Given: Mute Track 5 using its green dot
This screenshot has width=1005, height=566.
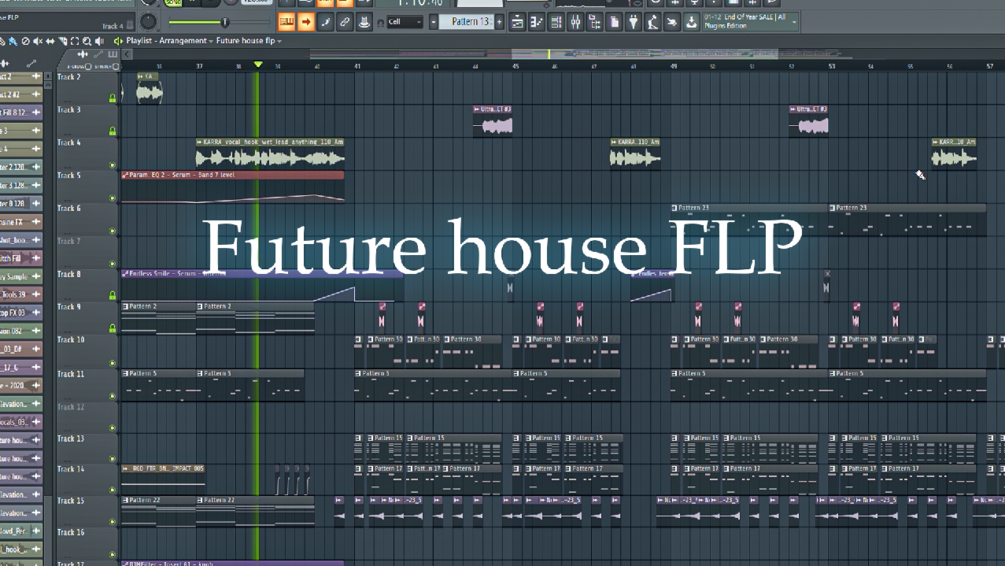Looking at the screenshot, I should (112, 198).
